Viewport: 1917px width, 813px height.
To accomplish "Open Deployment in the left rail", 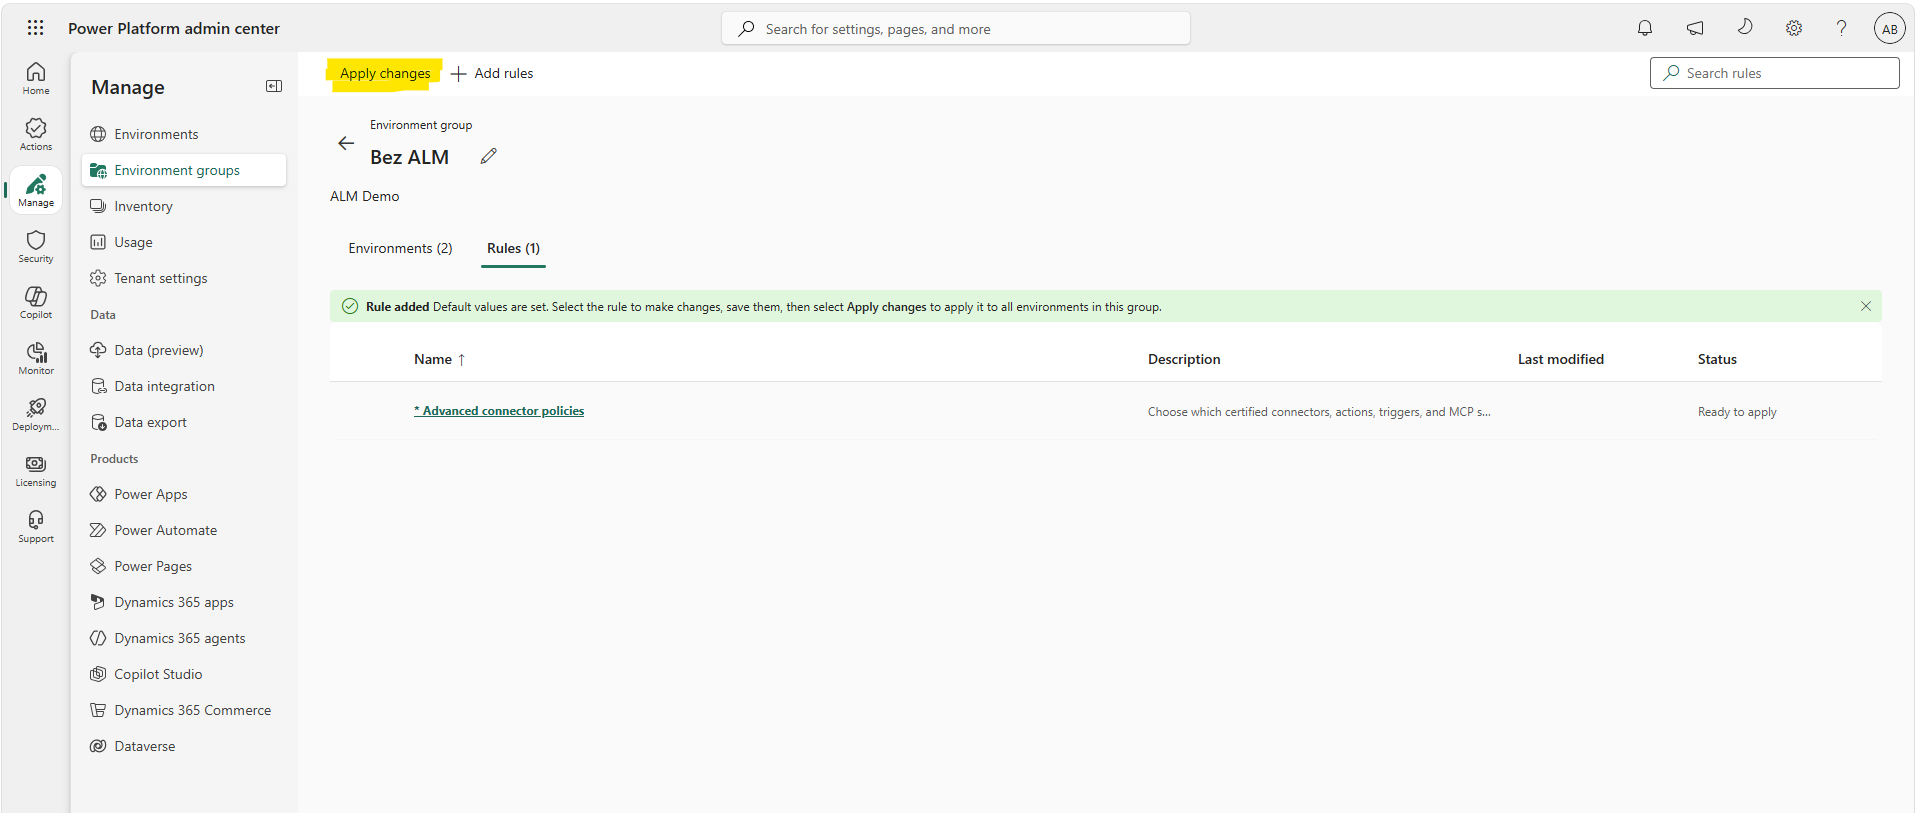I will (36, 414).
